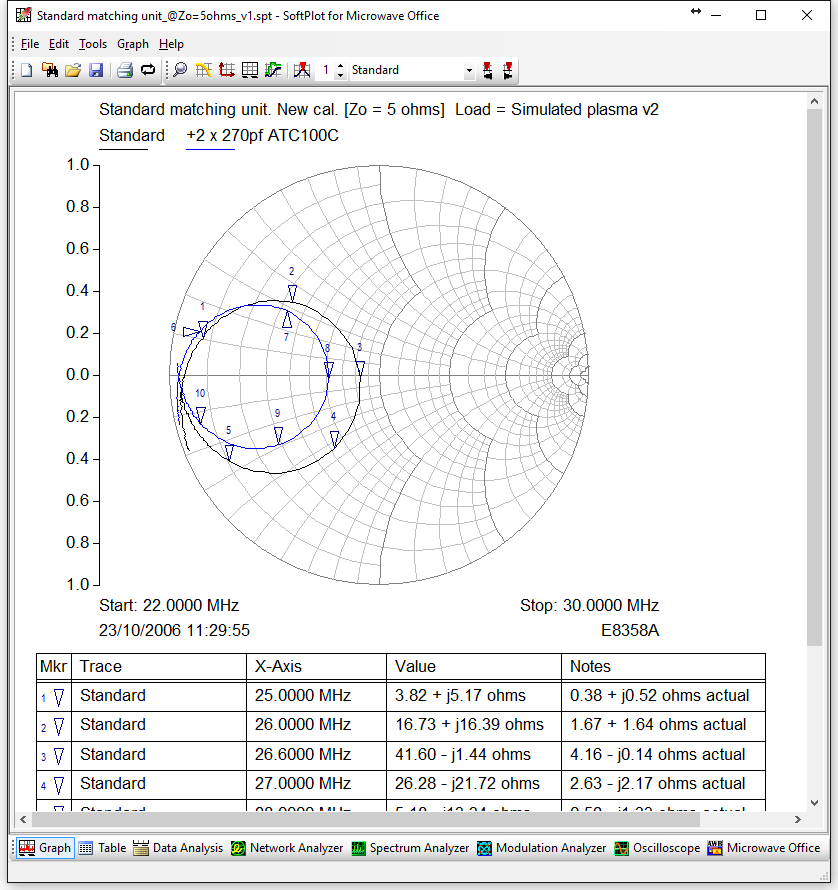Switch to Data Analysis view
The width and height of the screenshot is (838, 890).
(178, 848)
